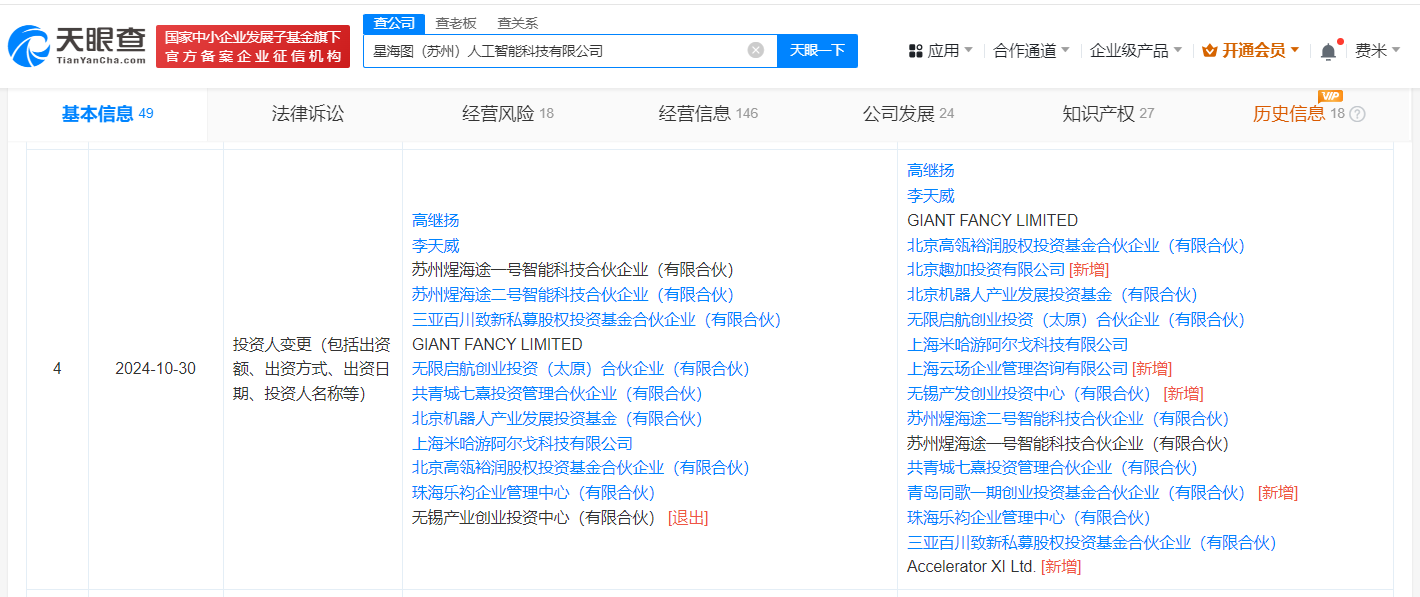Open 北京机器人产业发展投资基金 in before-change column

point(557,419)
